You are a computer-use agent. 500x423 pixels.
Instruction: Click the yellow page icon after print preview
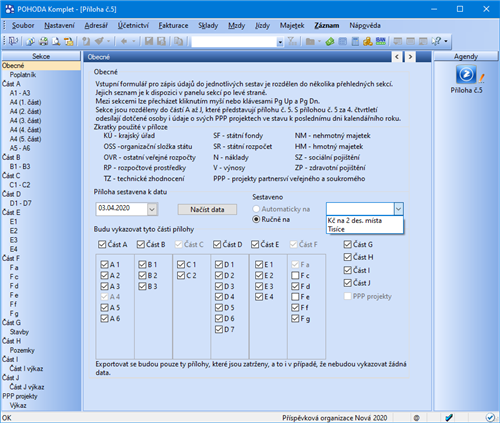pos(69,41)
